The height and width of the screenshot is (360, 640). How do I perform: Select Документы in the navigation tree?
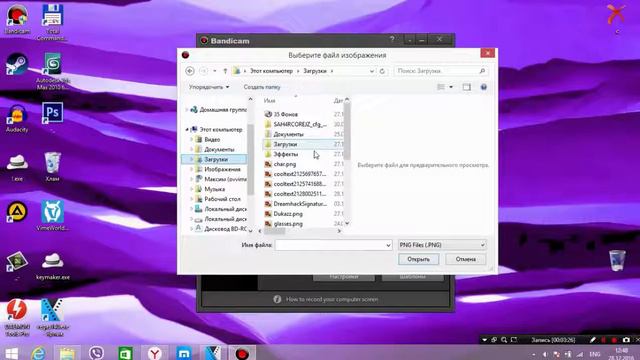coord(219,149)
